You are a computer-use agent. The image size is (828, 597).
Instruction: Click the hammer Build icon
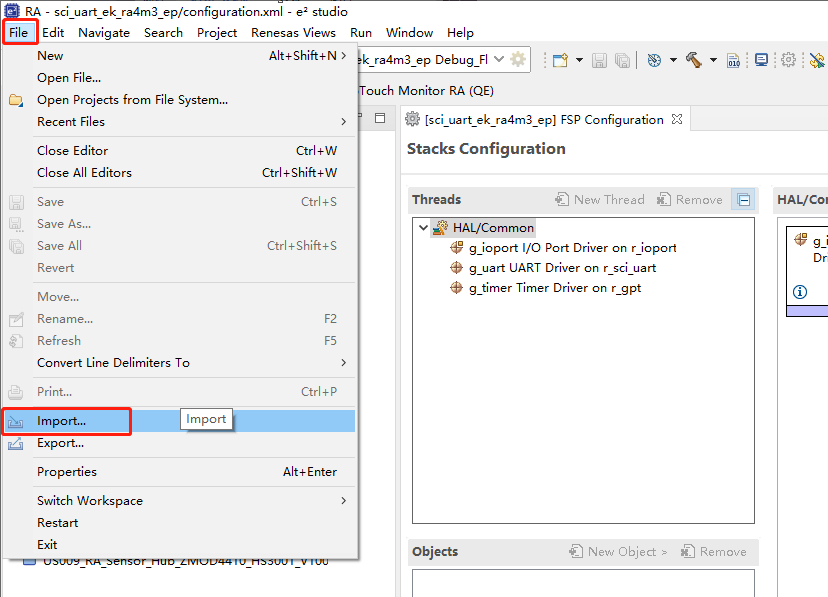click(x=694, y=60)
